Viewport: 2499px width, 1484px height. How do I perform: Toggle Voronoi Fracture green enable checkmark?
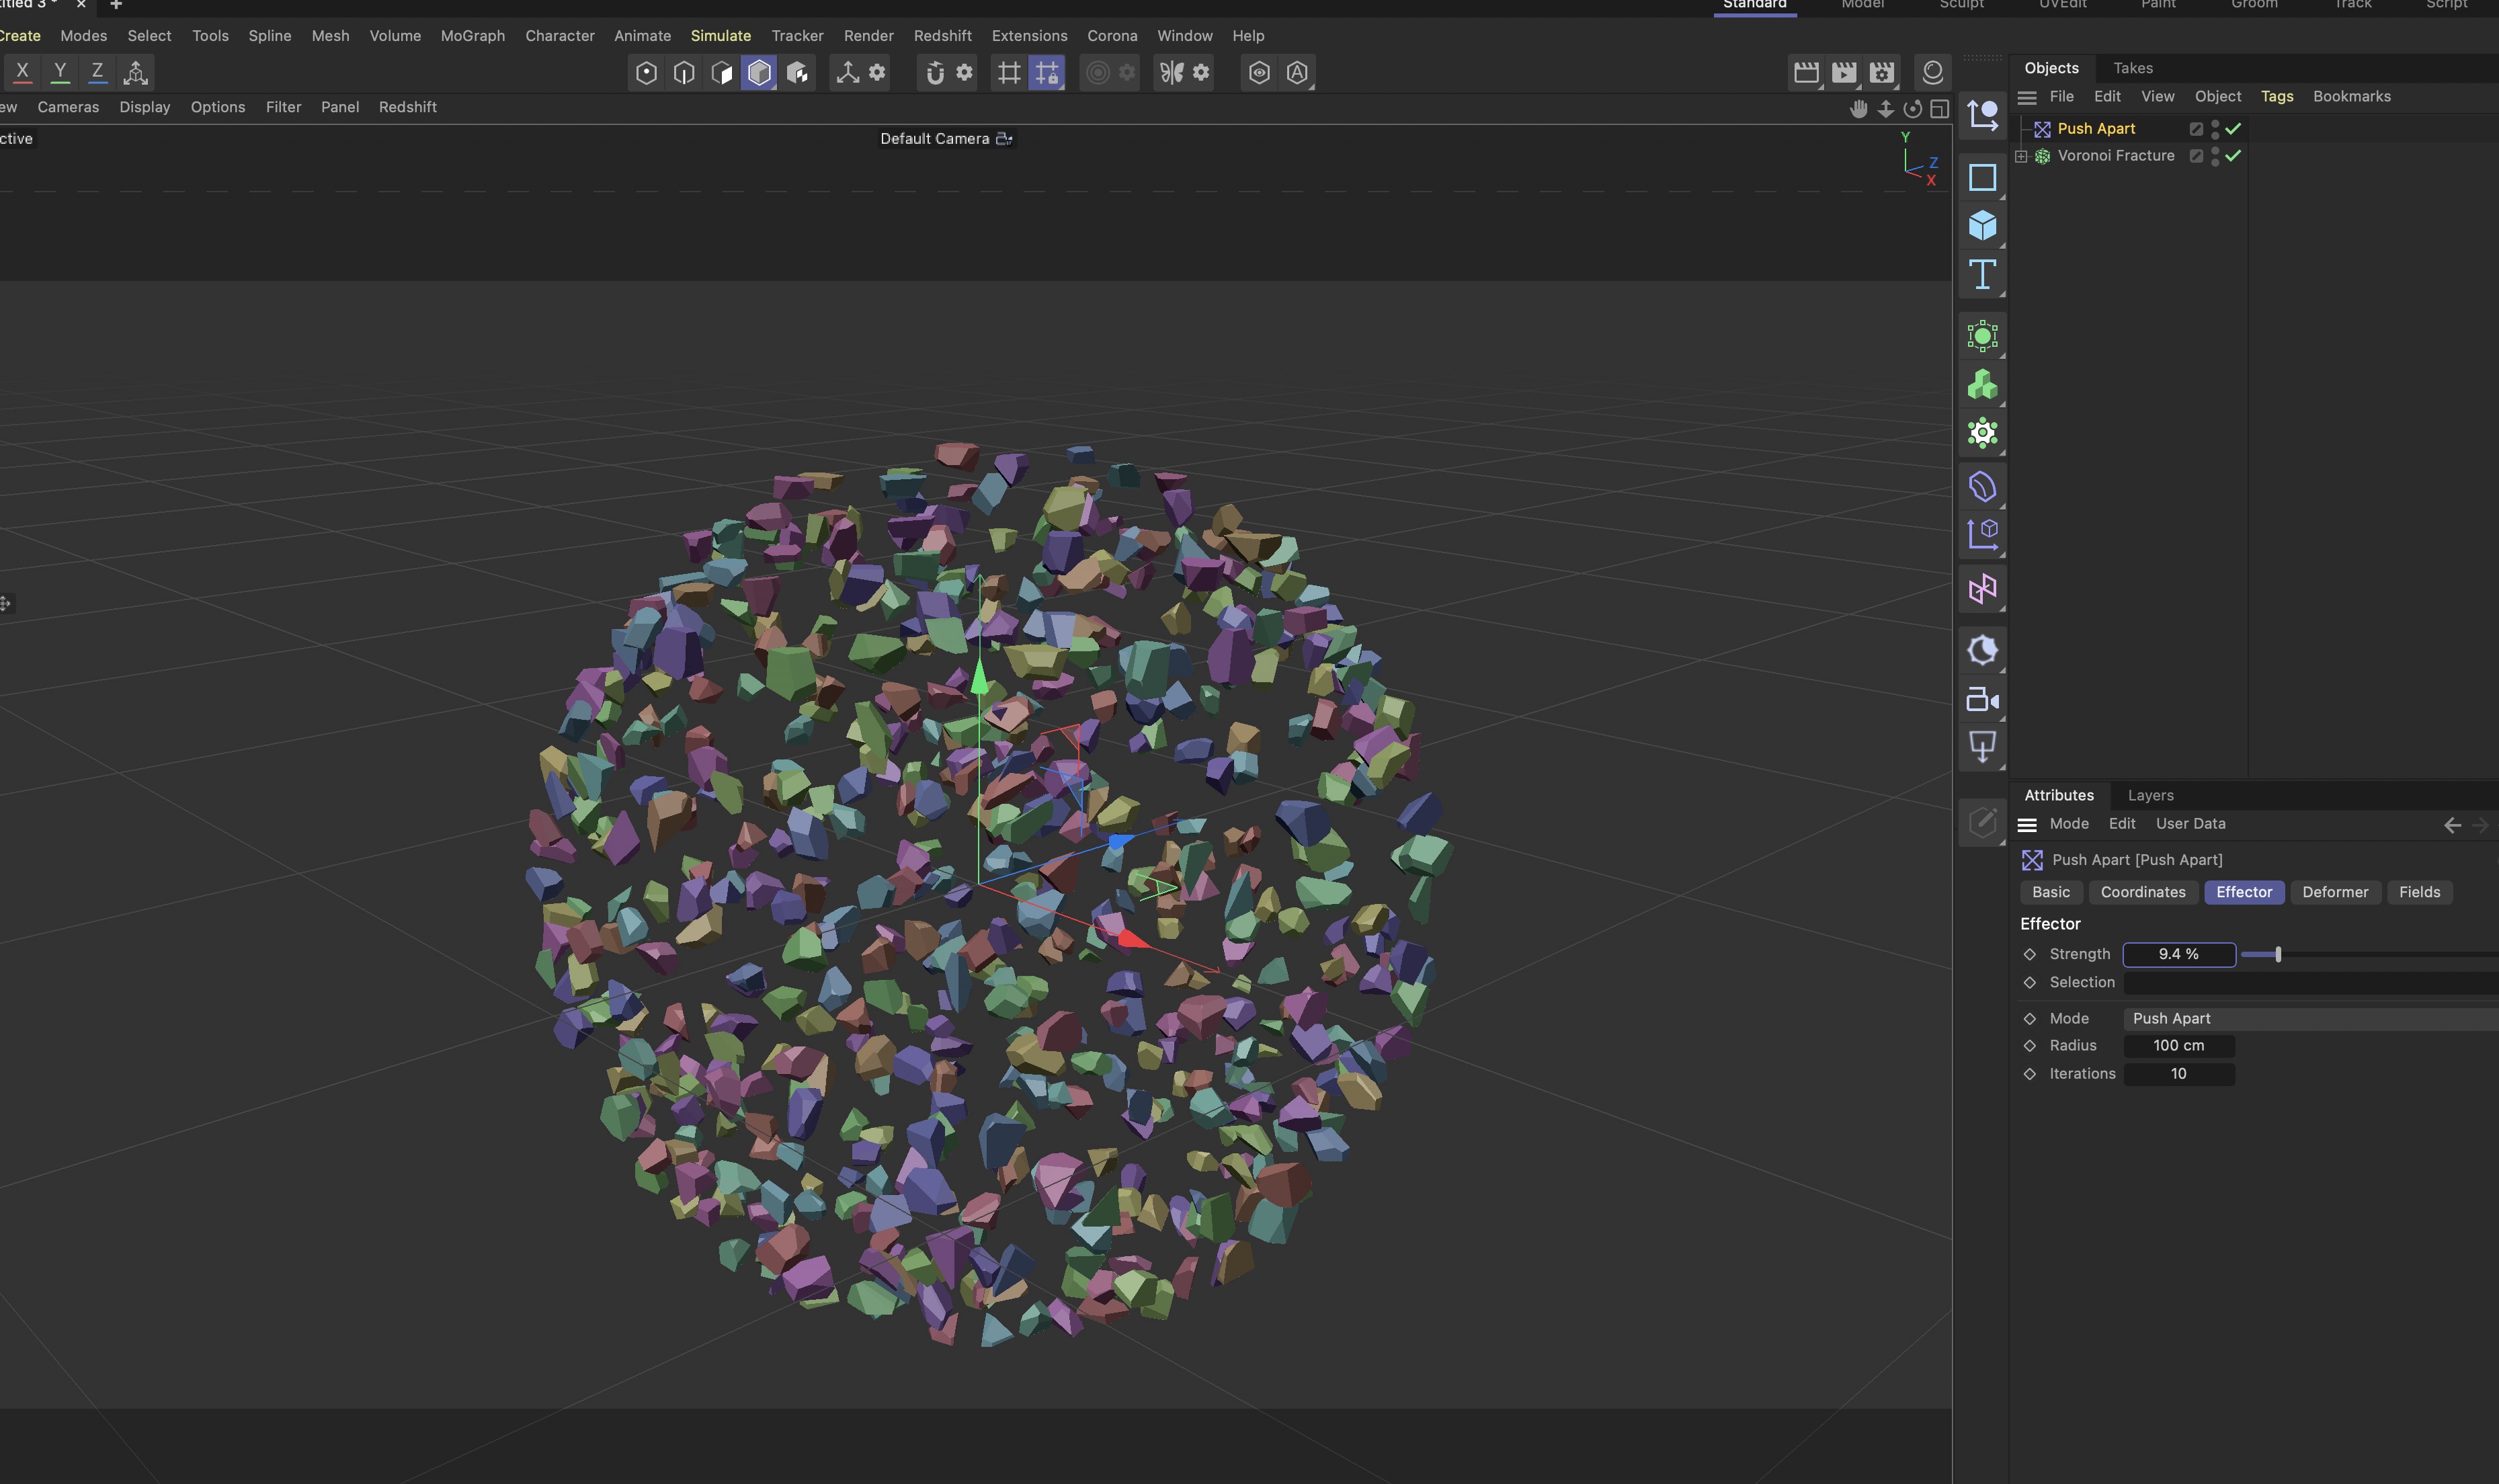click(2233, 155)
